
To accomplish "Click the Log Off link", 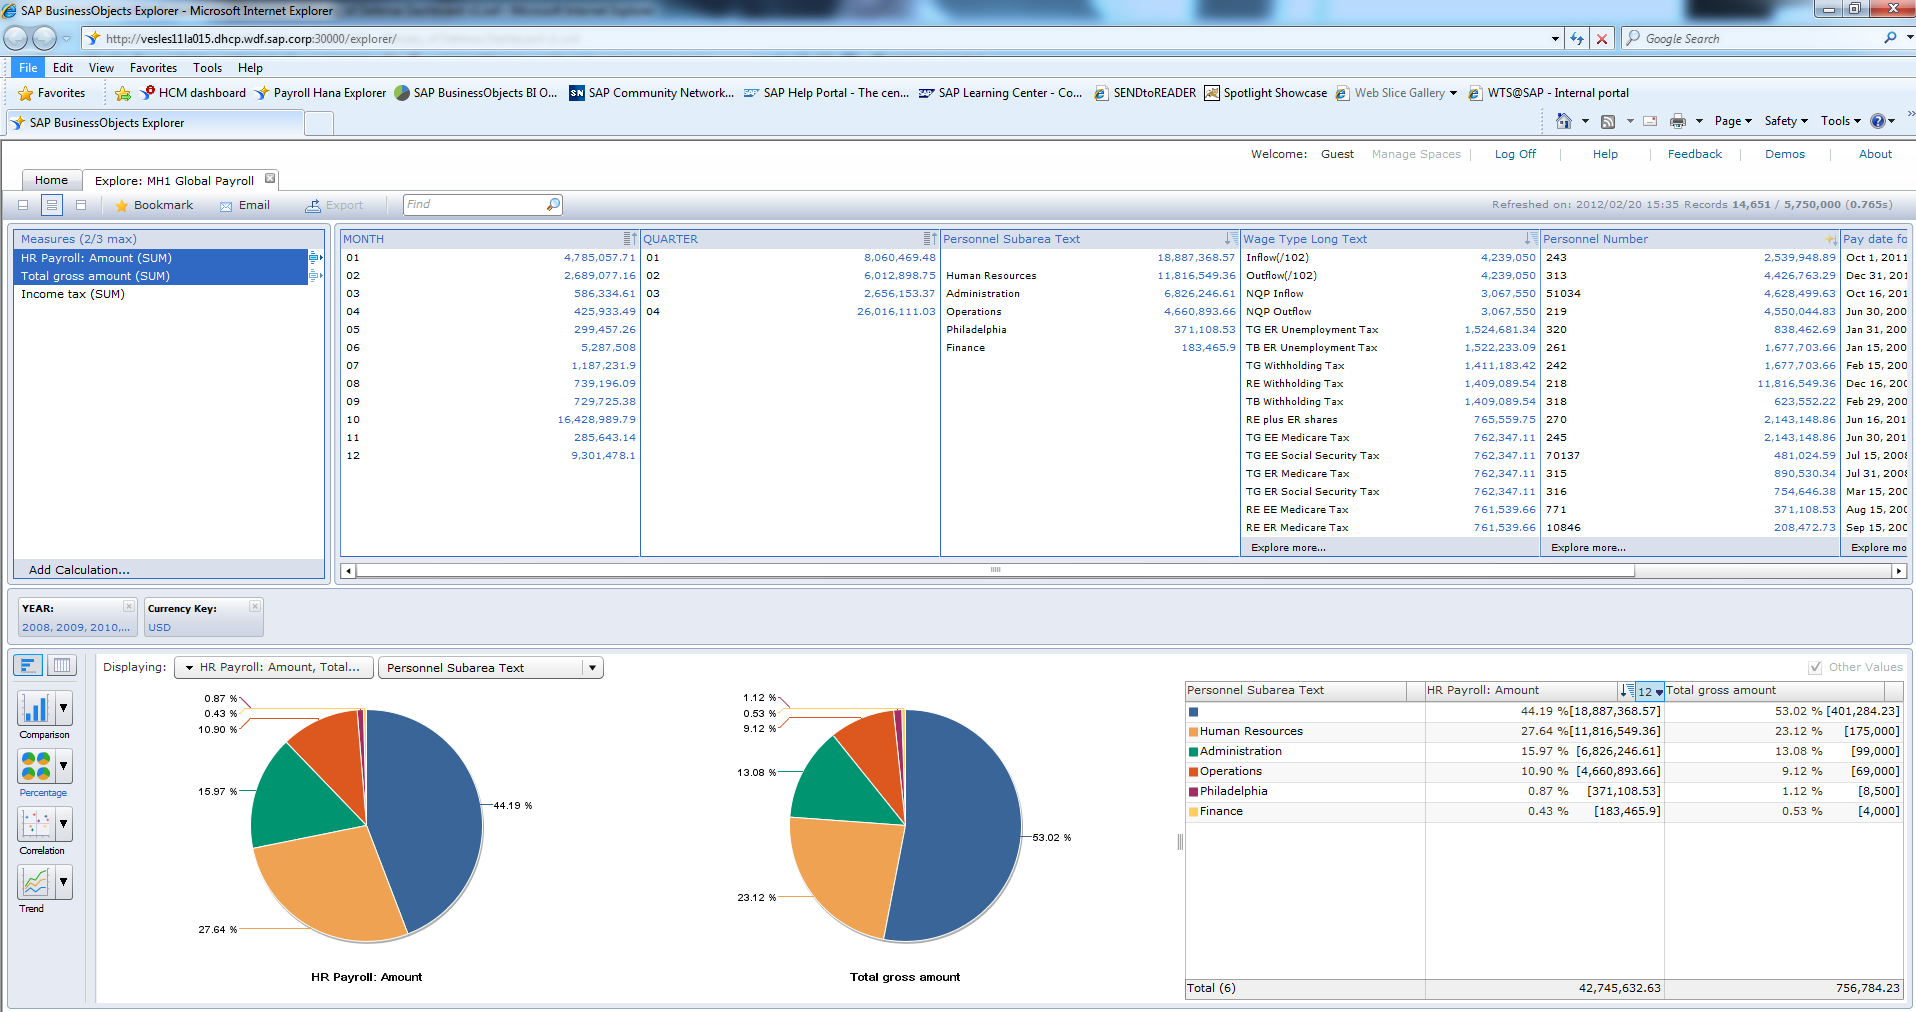I will 1515,154.
